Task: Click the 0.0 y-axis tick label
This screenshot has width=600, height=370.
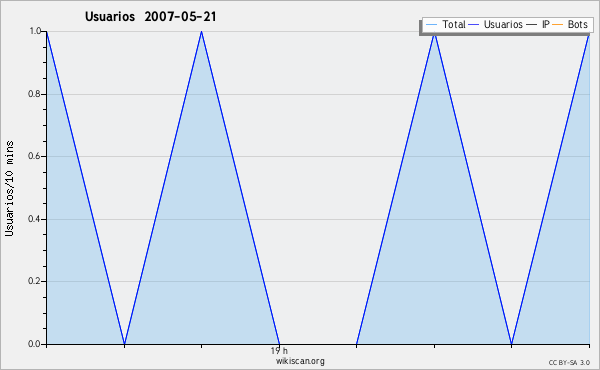Action: click(x=34, y=344)
